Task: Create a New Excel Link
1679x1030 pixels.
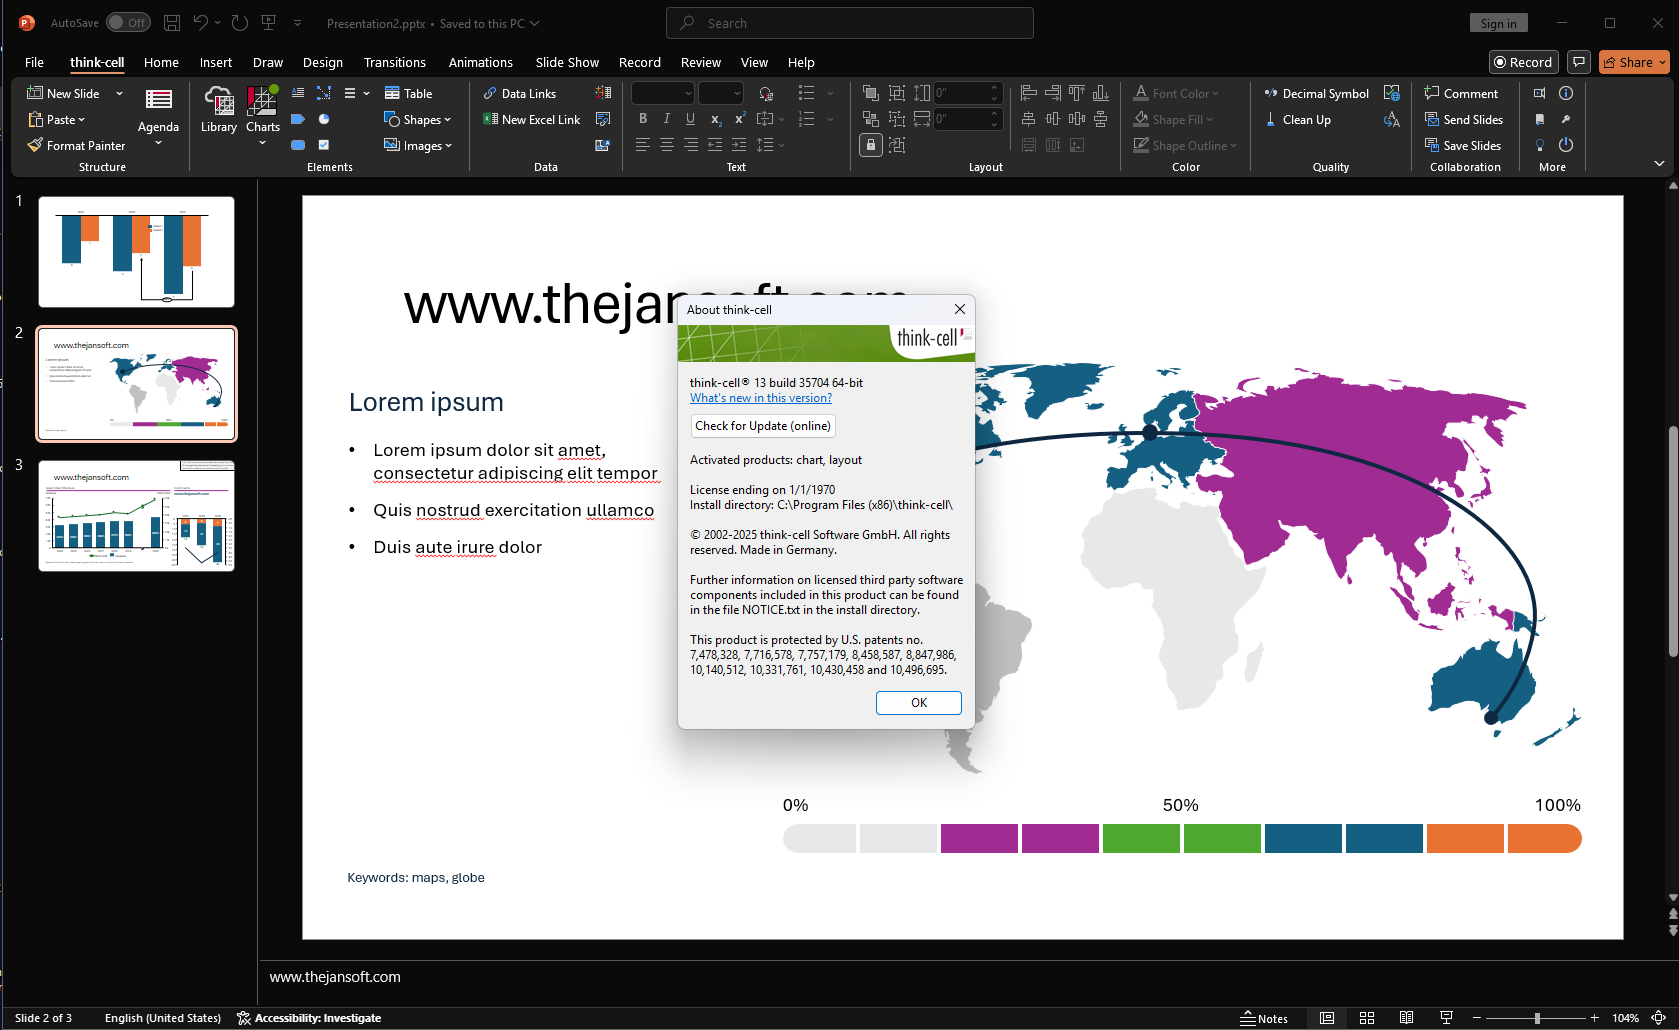Action: 531,119
